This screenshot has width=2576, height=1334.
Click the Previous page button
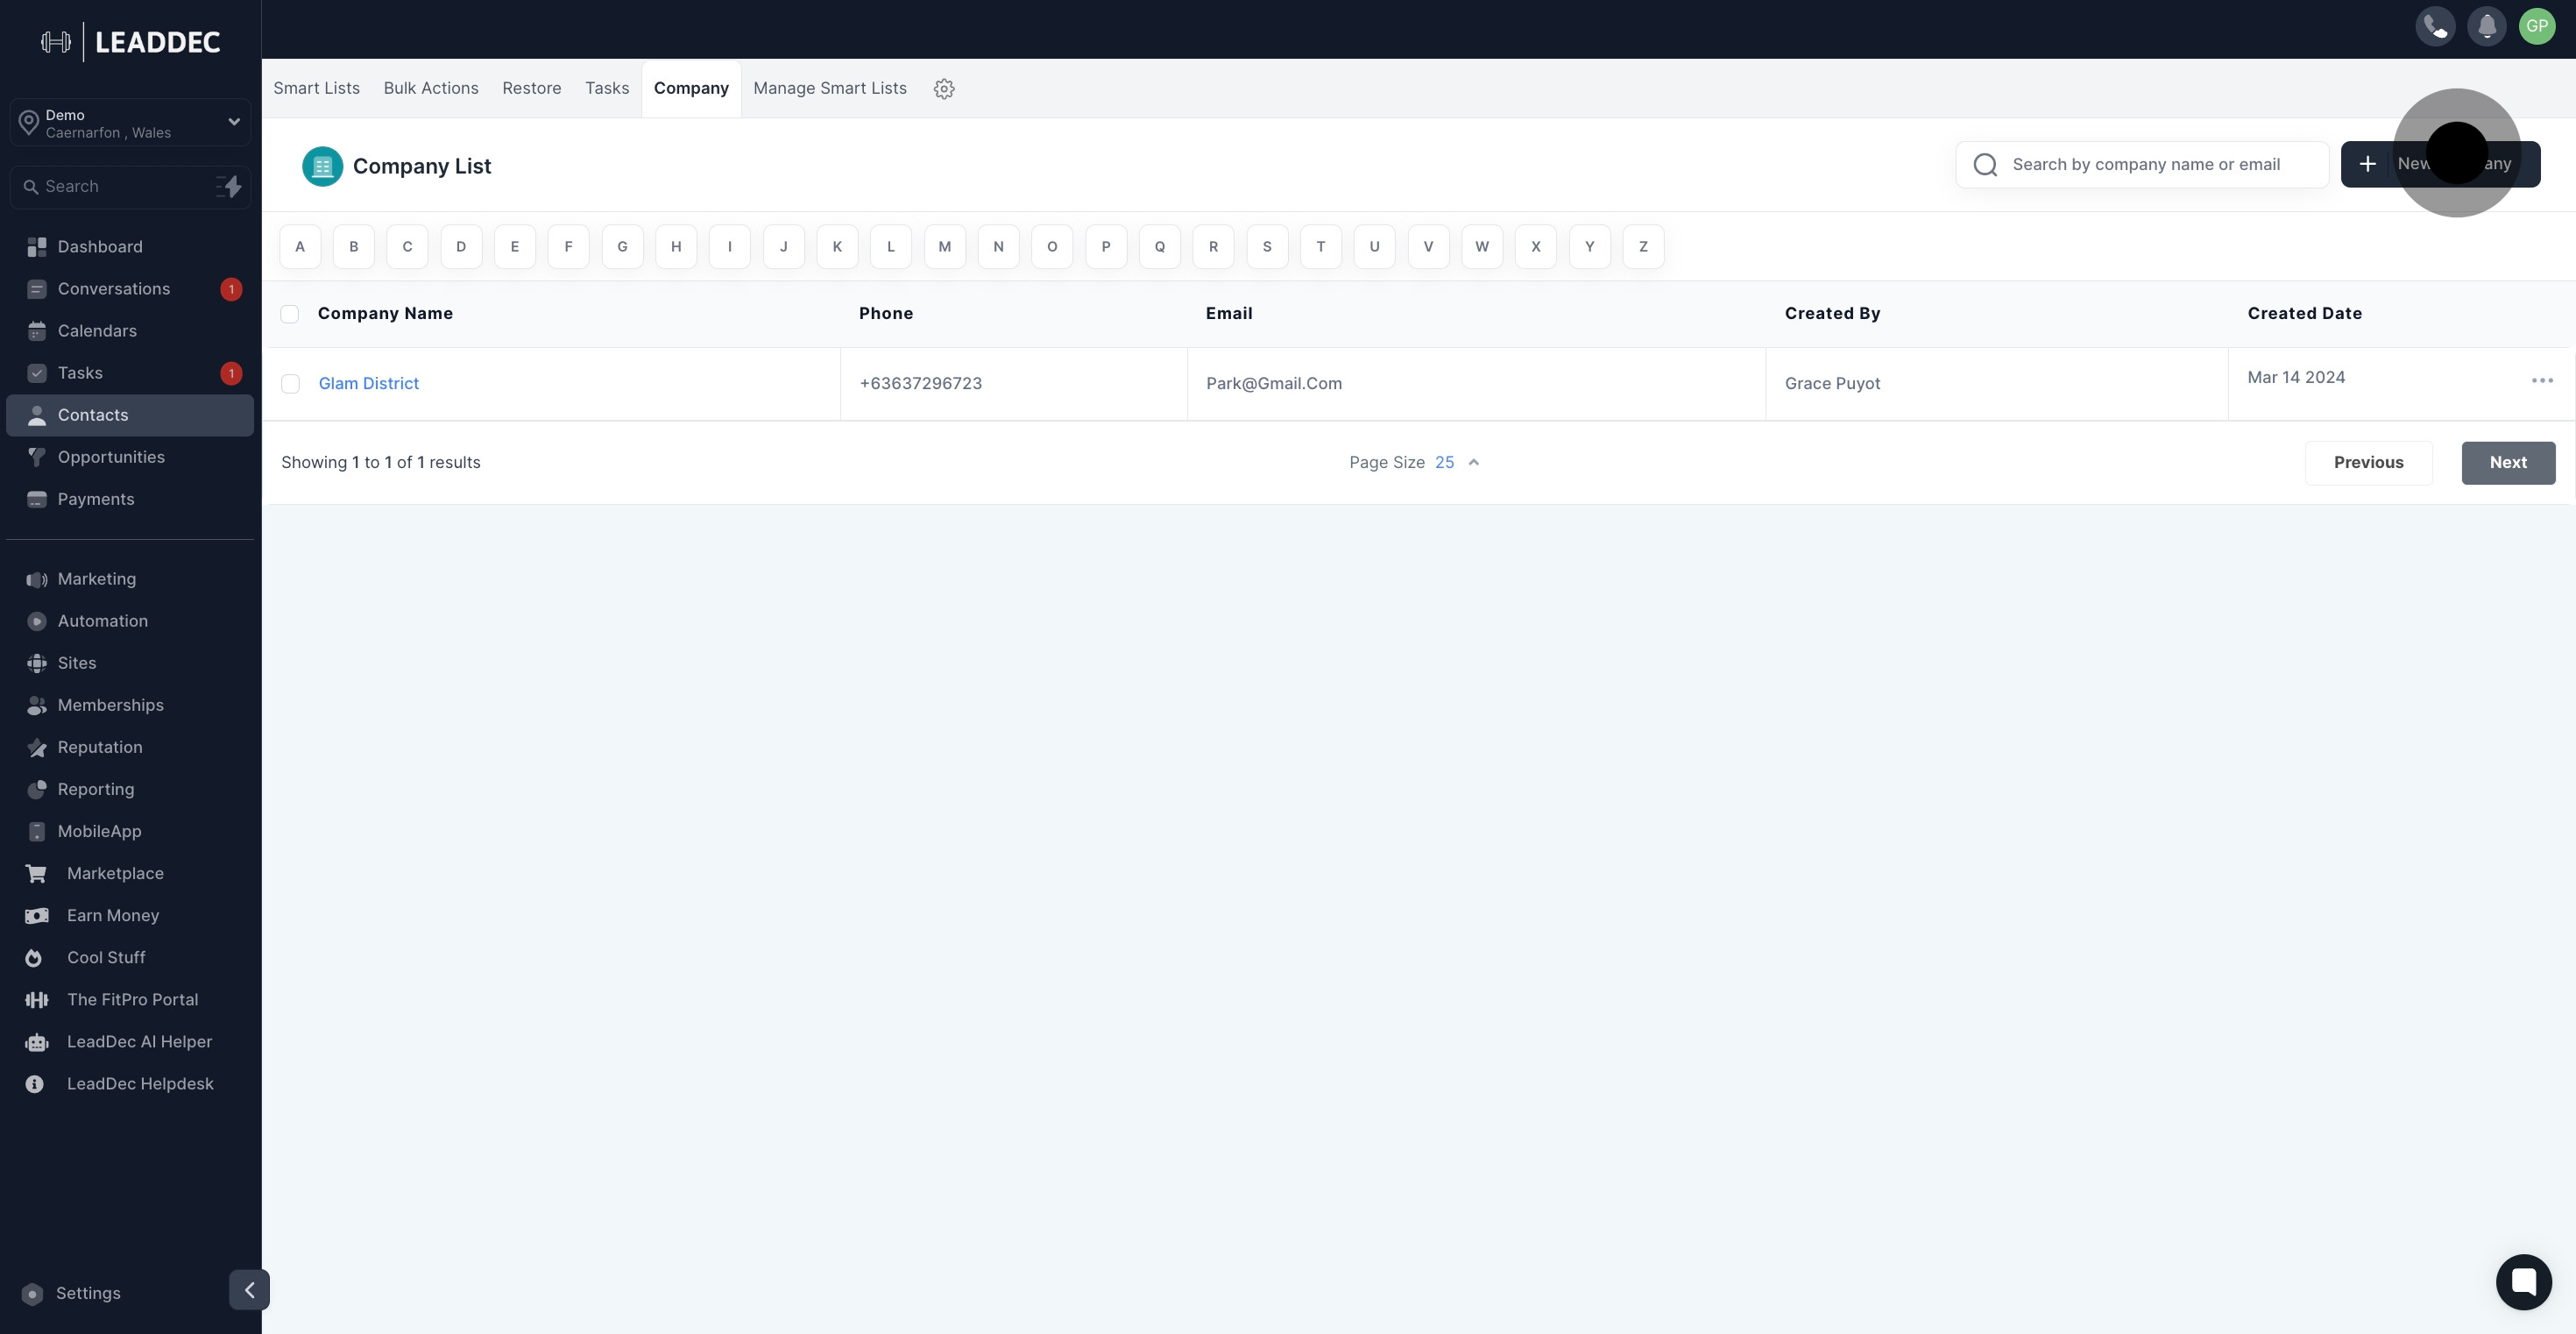[x=2368, y=463]
